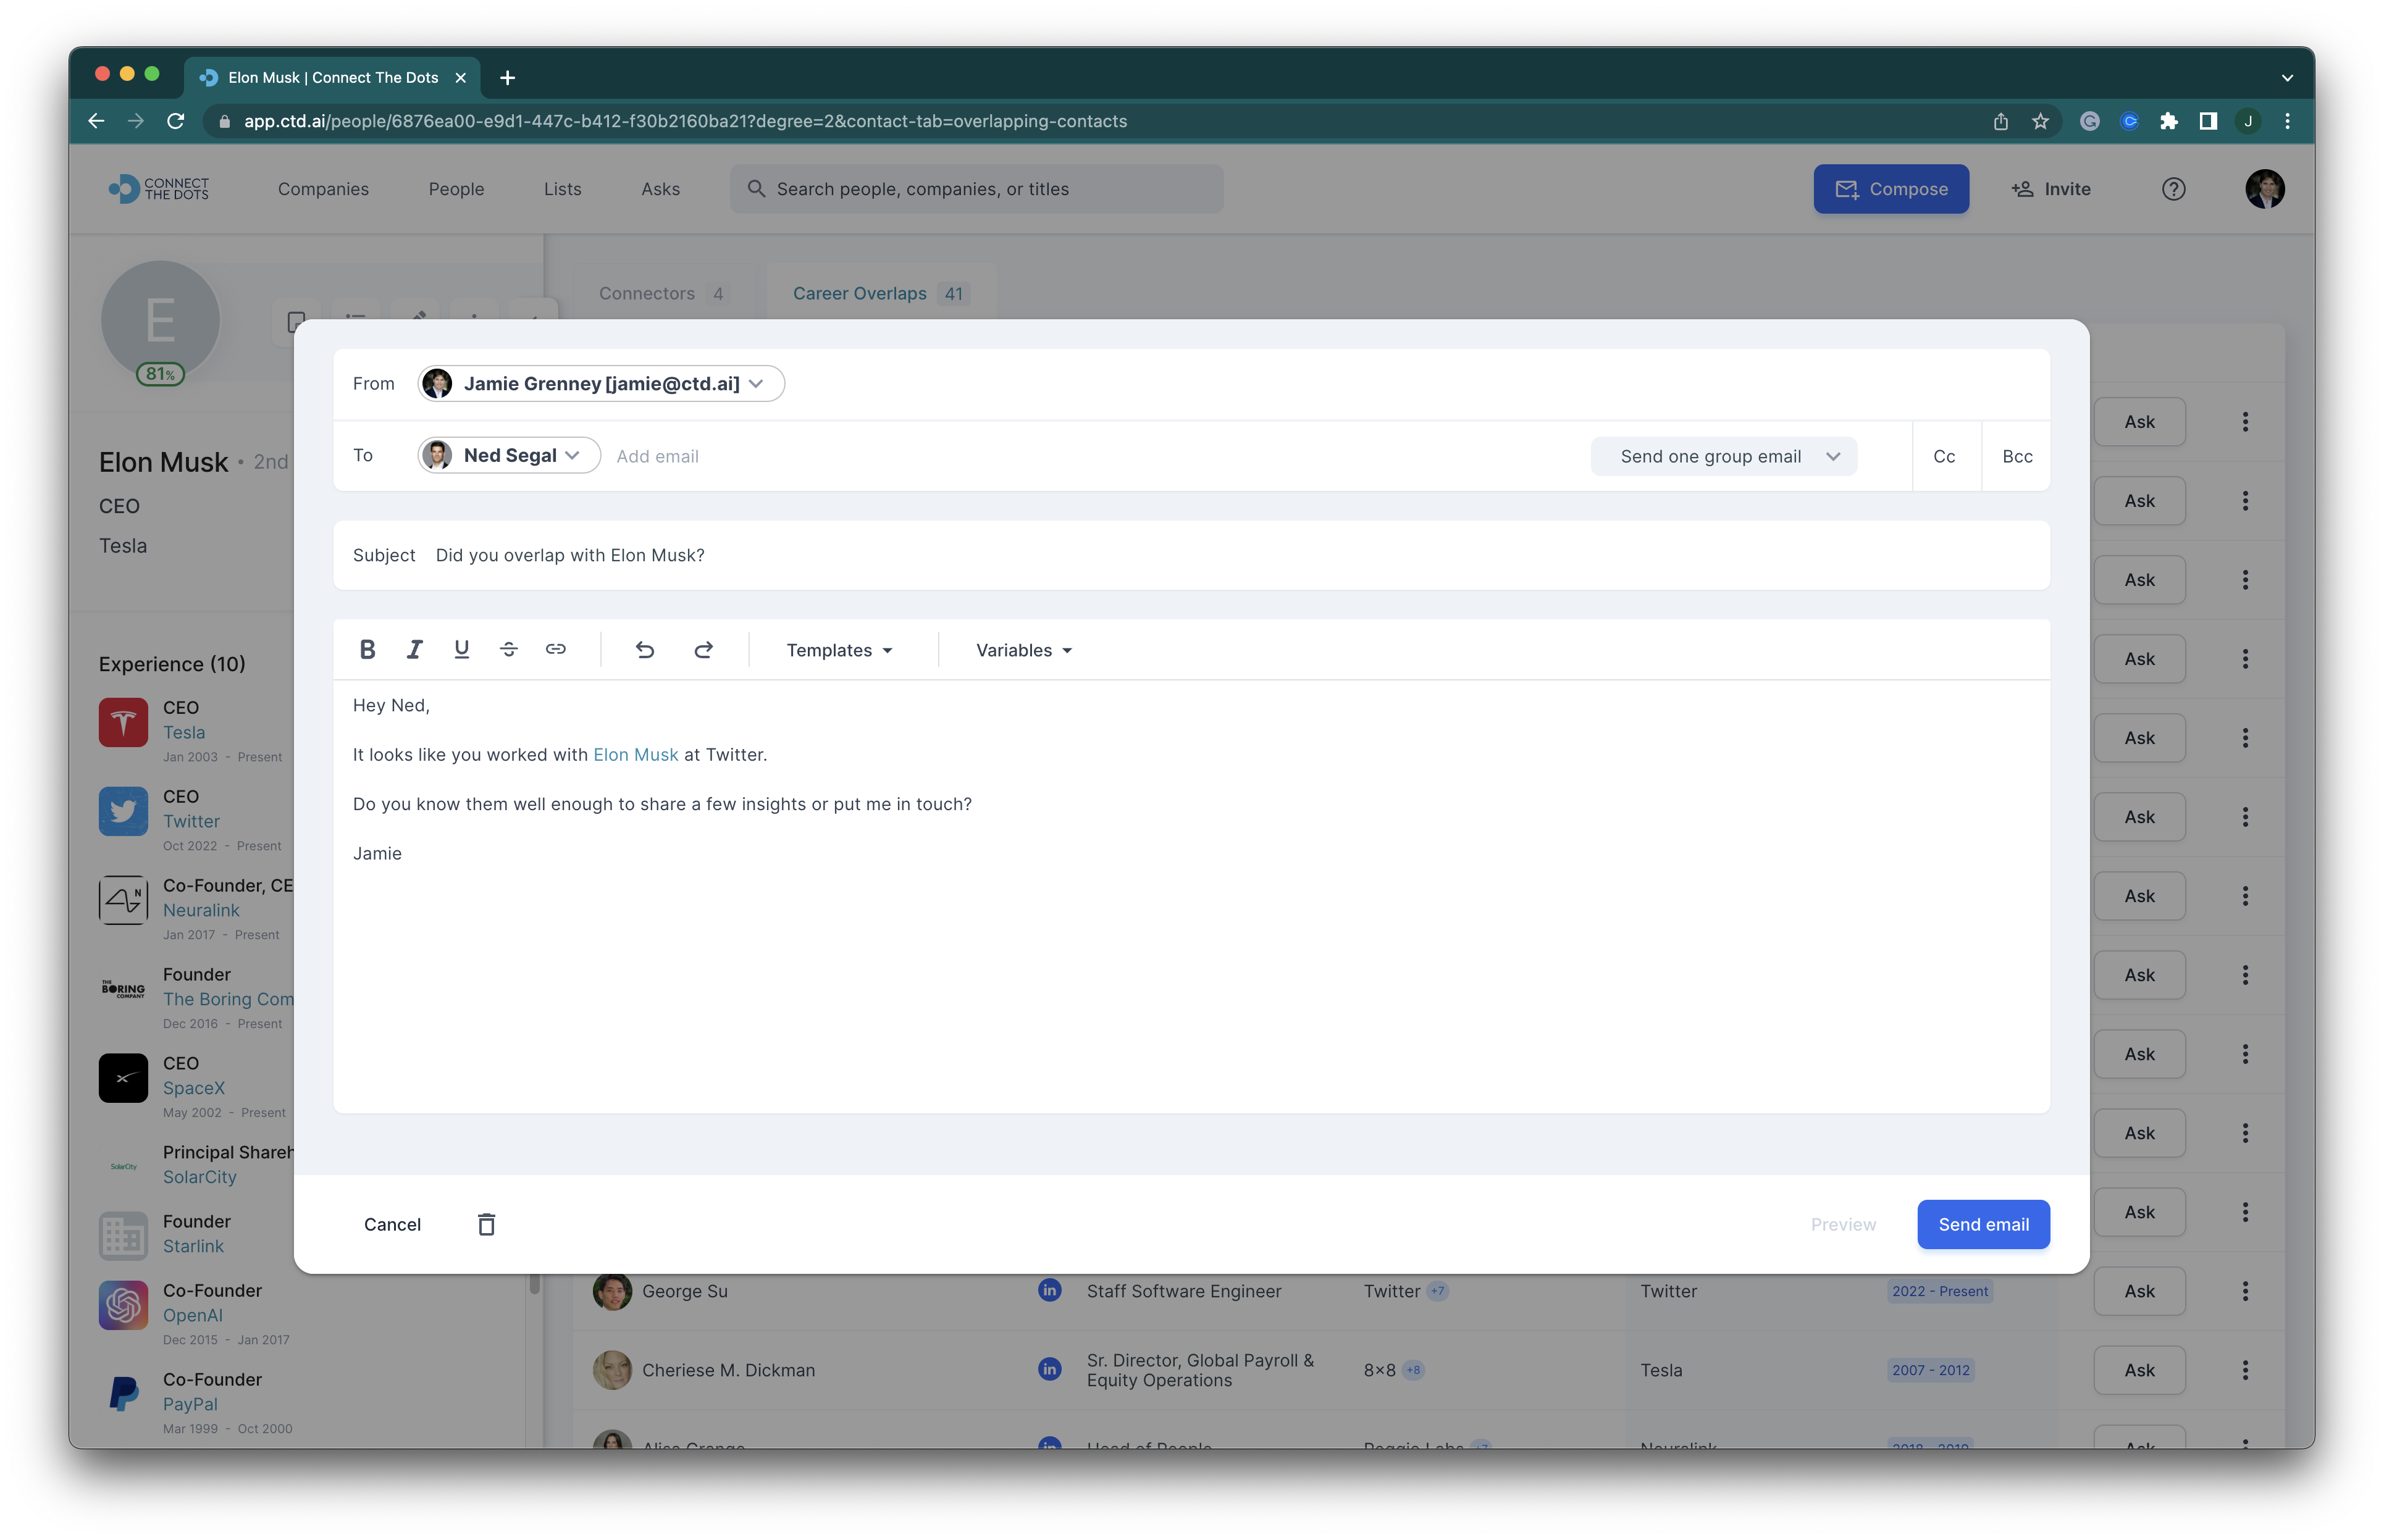Change sender via the Jamie Grenney dropdown
The image size is (2384, 1540).
tap(601, 384)
